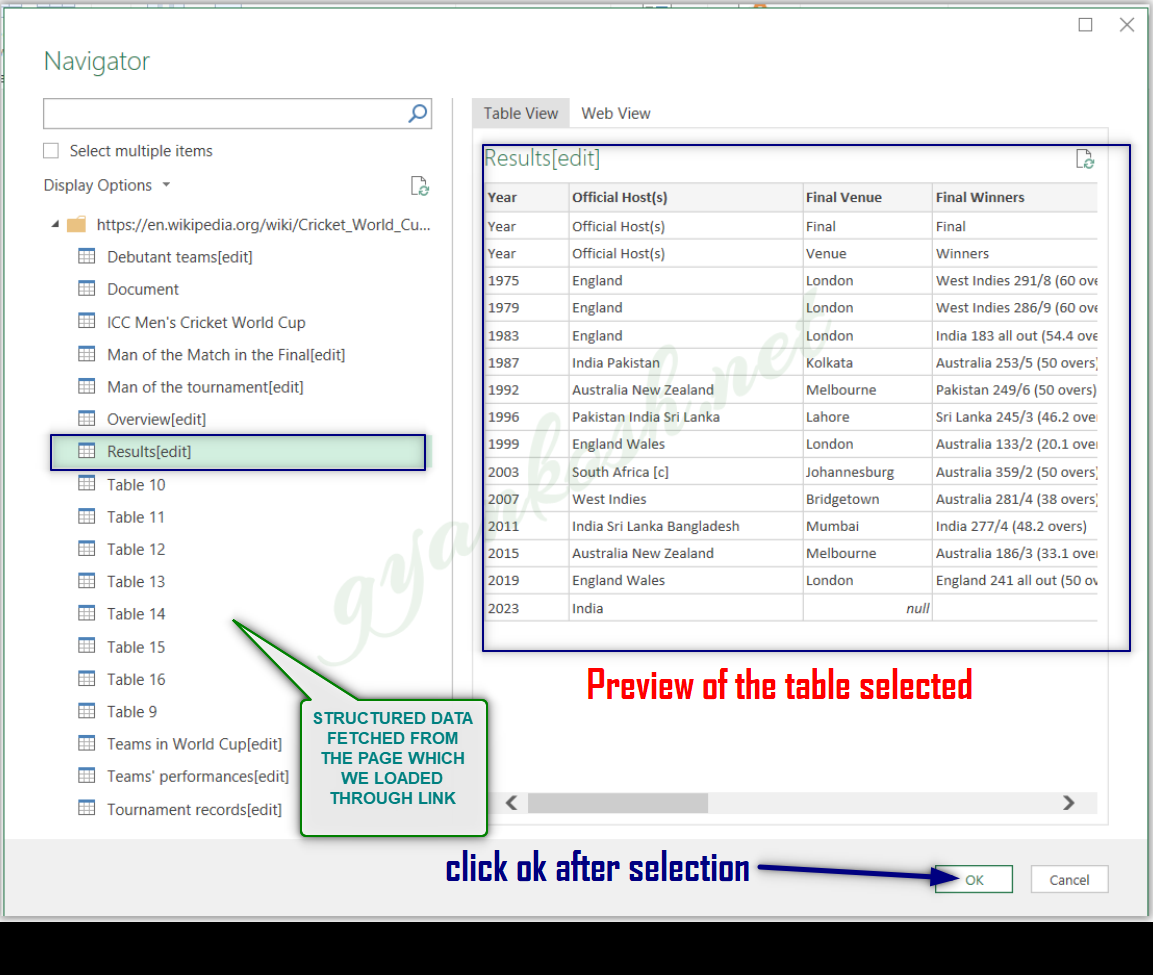This screenshot has height=975, width=1153.
Task: Click the Year column header in bold
Action: [x=526, y=197]
